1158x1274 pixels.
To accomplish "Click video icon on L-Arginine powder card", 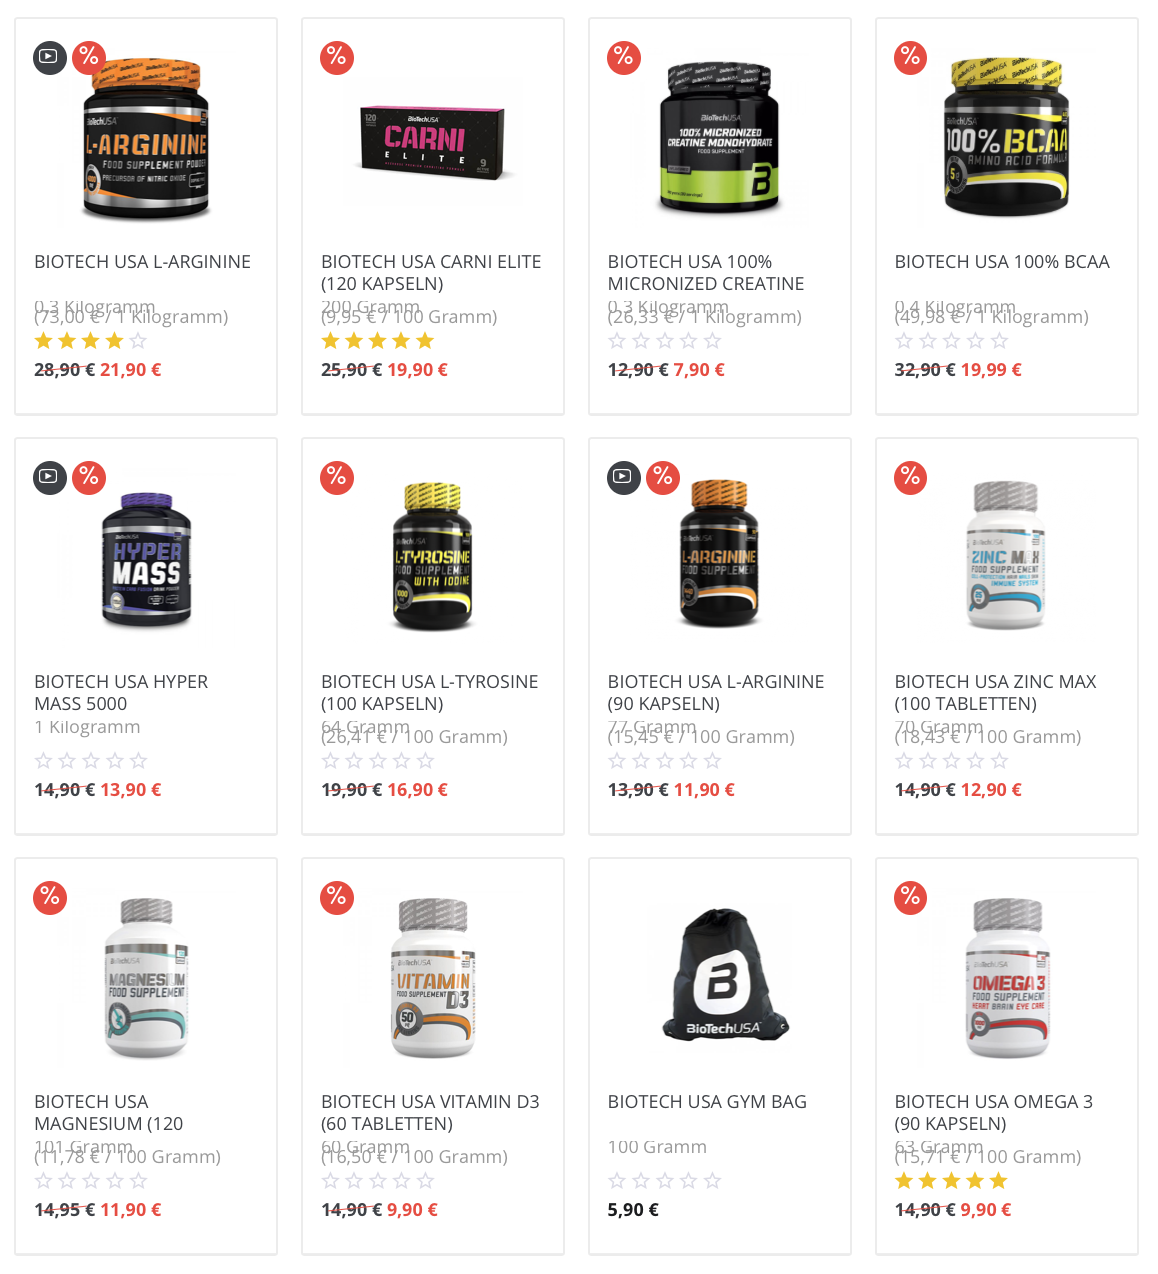I will click(49, 57).
